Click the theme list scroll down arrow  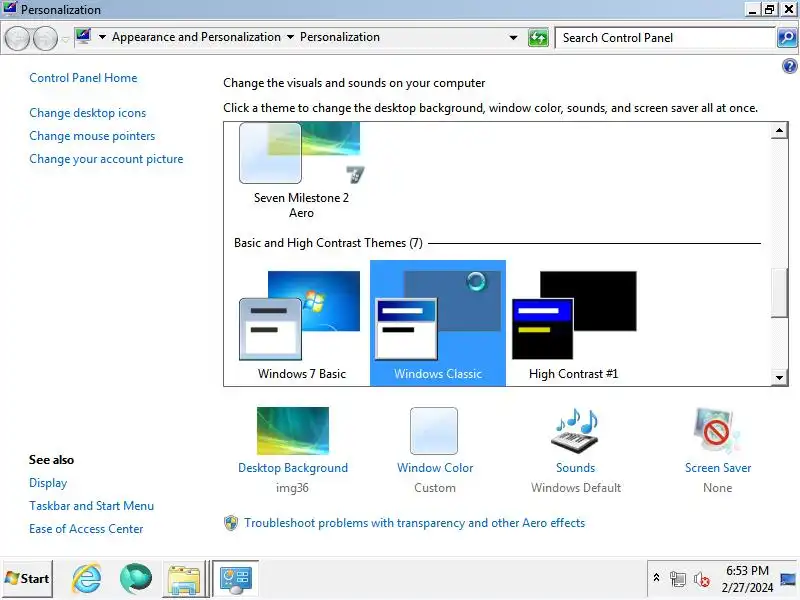[779, 378]
